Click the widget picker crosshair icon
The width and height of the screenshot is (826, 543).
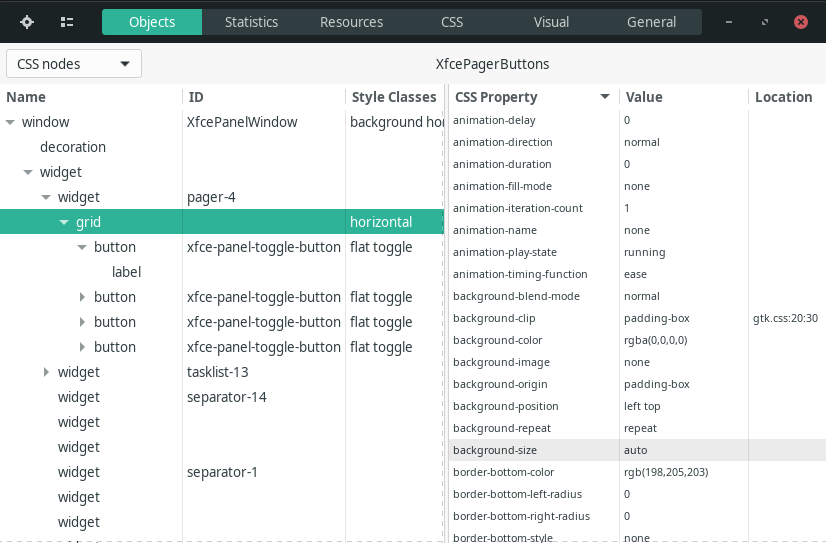click(x=27, y=22)
